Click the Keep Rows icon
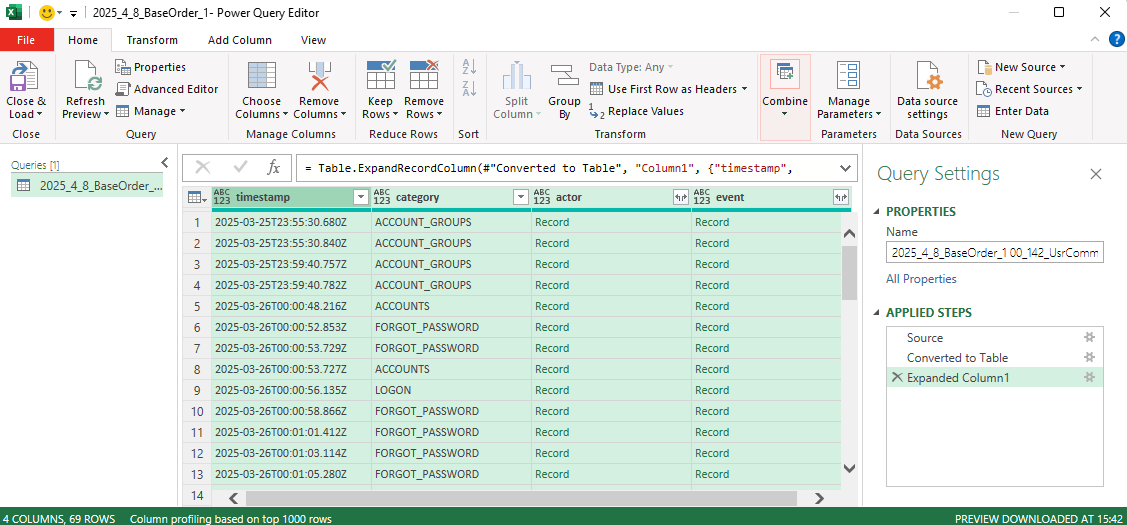This screenshot has height=525, width=1127. point(381,76)
